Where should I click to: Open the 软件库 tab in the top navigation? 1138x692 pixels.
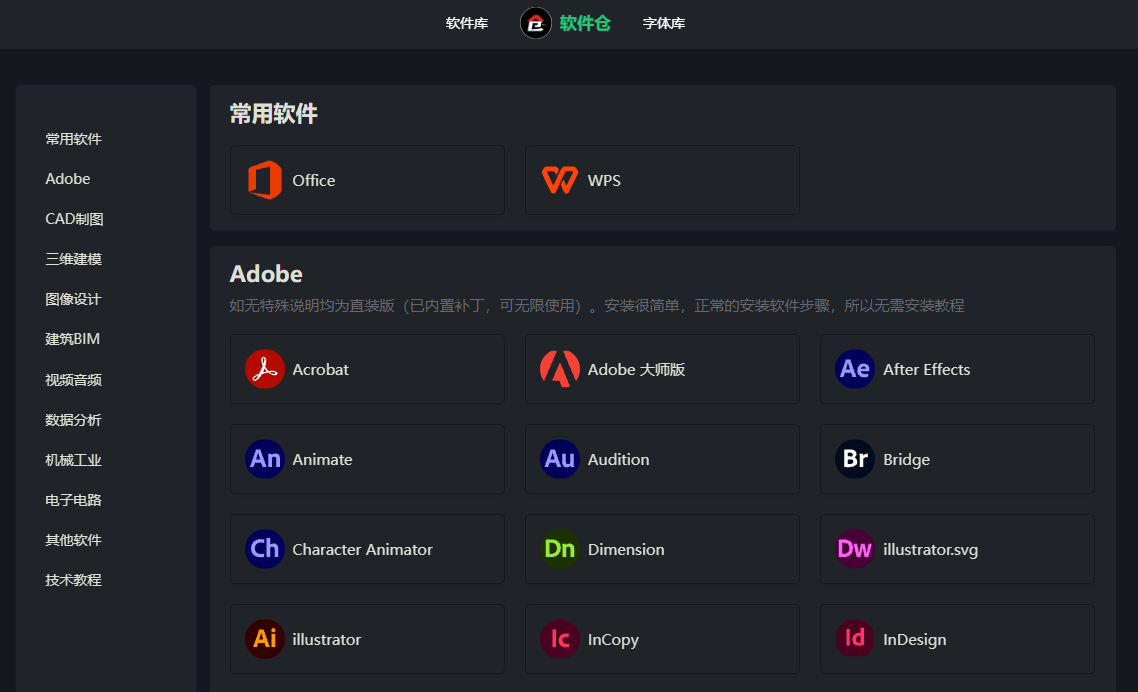coord(467,23)
